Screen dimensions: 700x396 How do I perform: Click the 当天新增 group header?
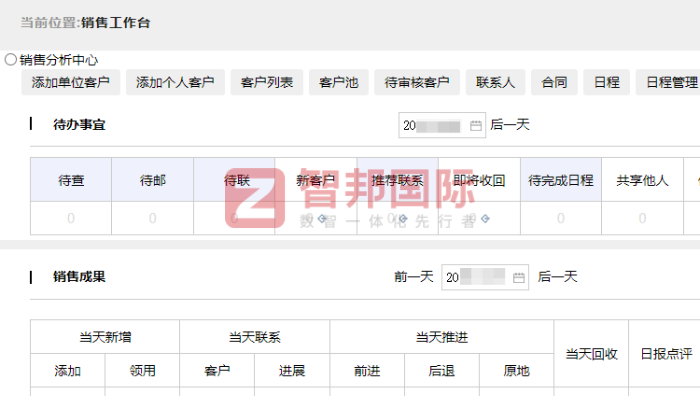point(105,337)
